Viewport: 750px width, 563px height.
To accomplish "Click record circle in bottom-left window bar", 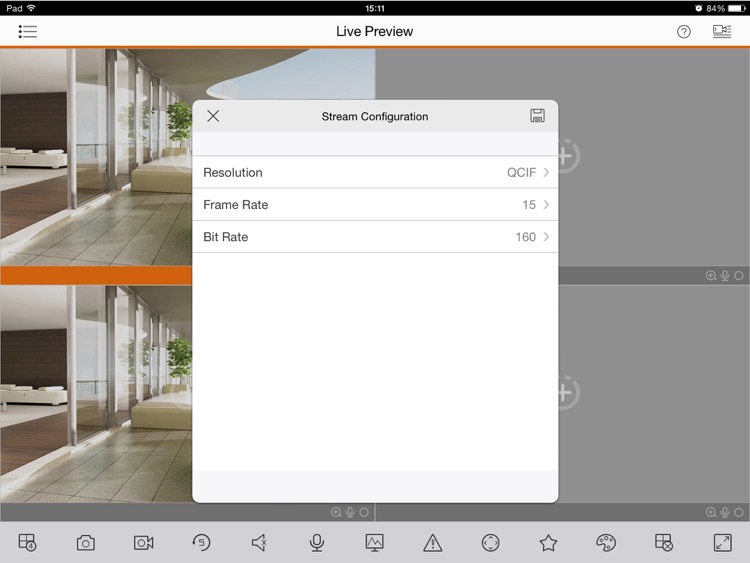I will 364,512.
